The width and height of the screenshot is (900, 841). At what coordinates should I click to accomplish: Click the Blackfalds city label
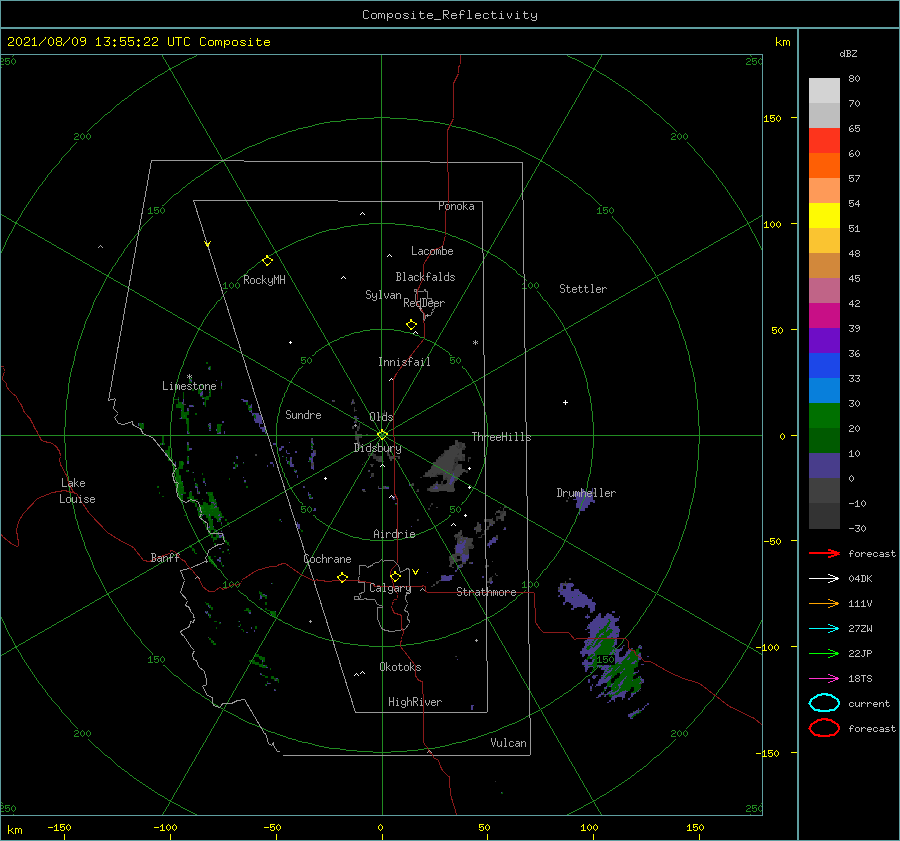coord(425,277)
